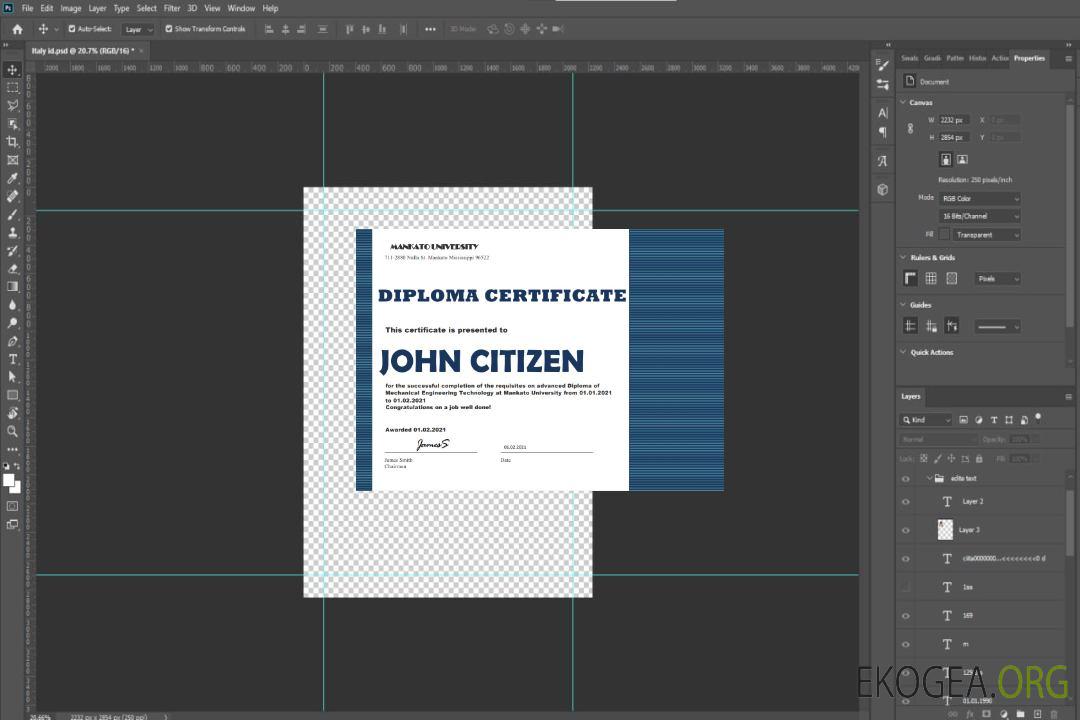The image size is (1080, 720).
Task: Select Layer 3 thumbnail
Action: click(x=945, y=530)
